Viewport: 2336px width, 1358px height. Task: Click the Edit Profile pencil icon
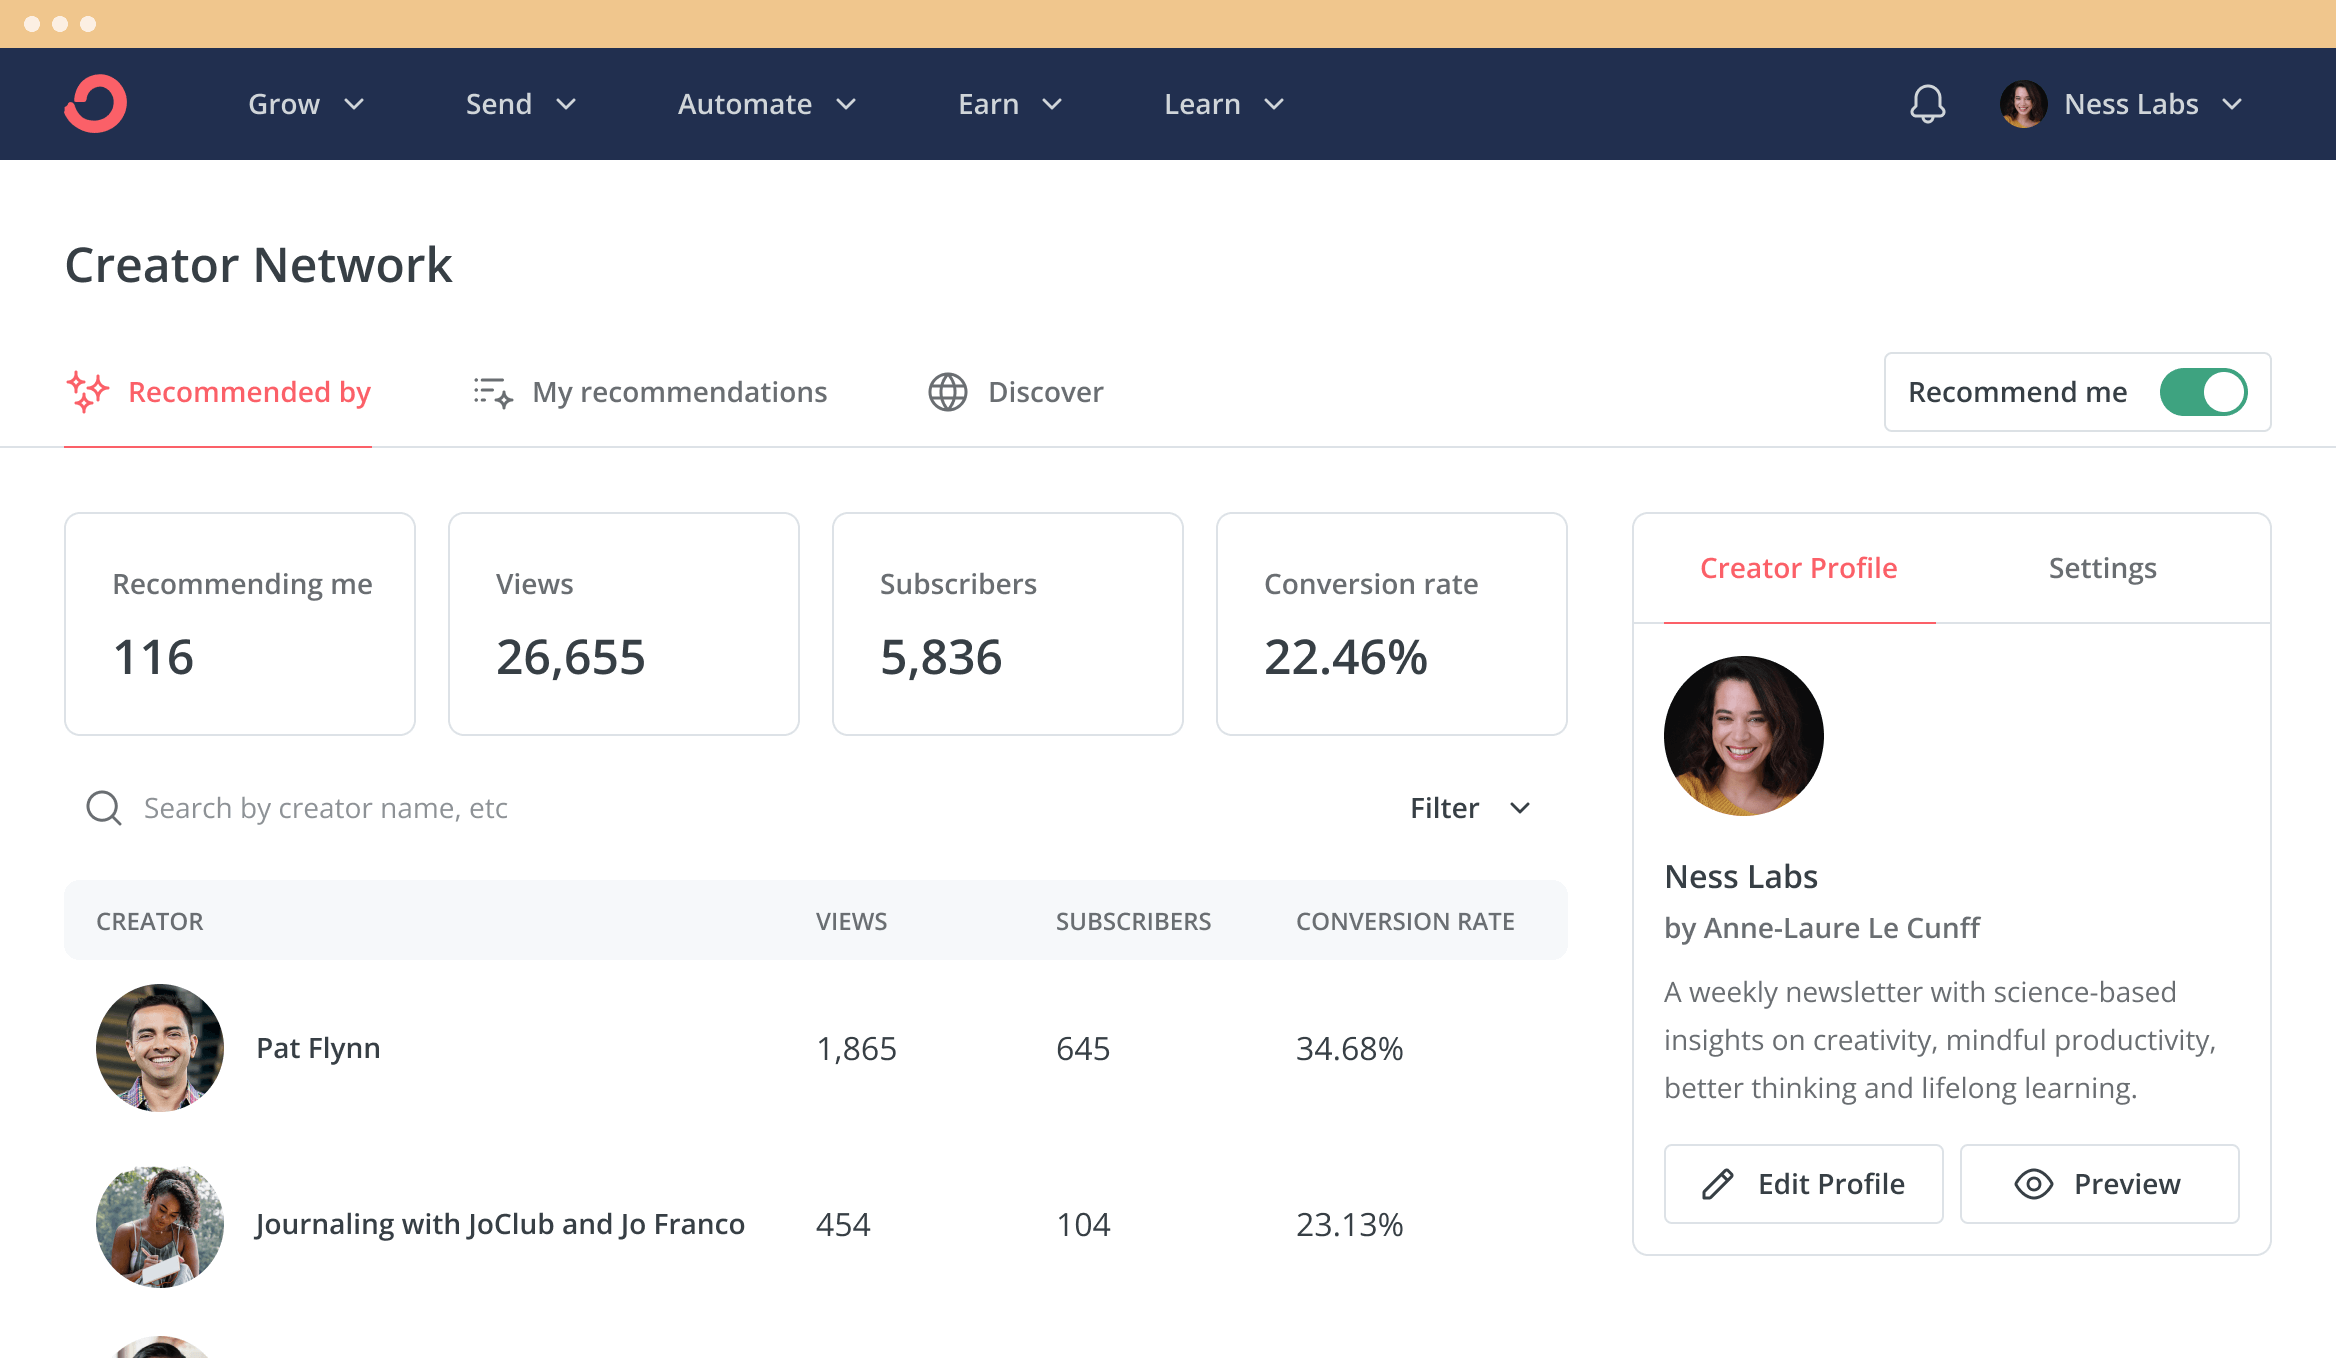(1720, 1183)
